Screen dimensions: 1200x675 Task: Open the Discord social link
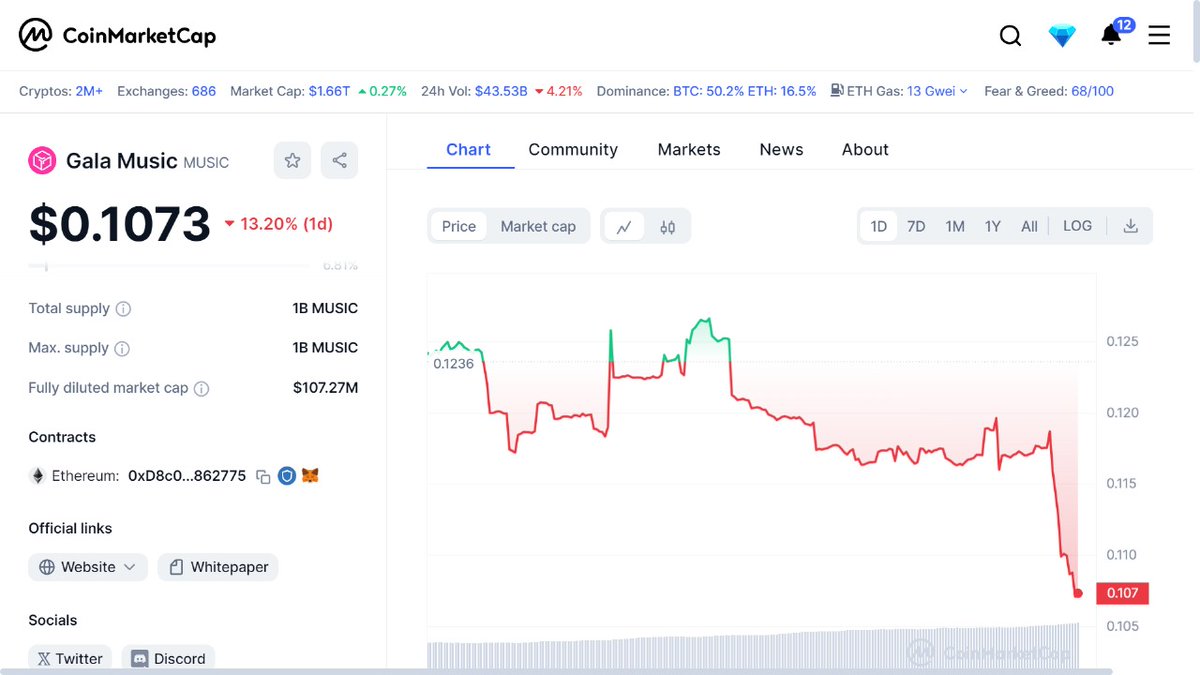pyautogui.click(x=169, y=658)
